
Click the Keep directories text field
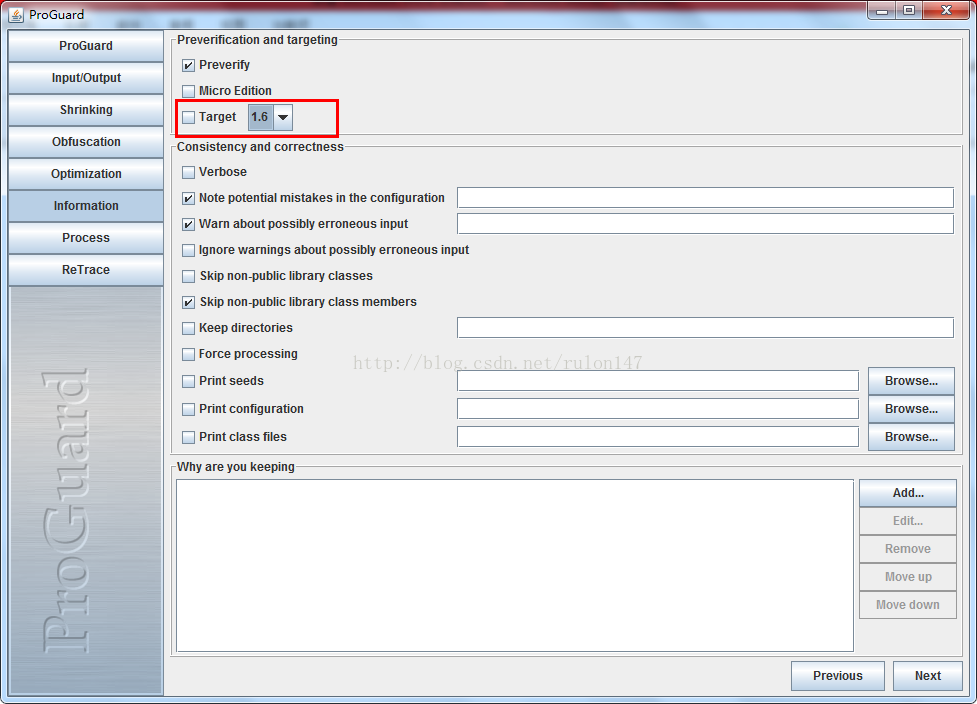(x=705, y=328)
